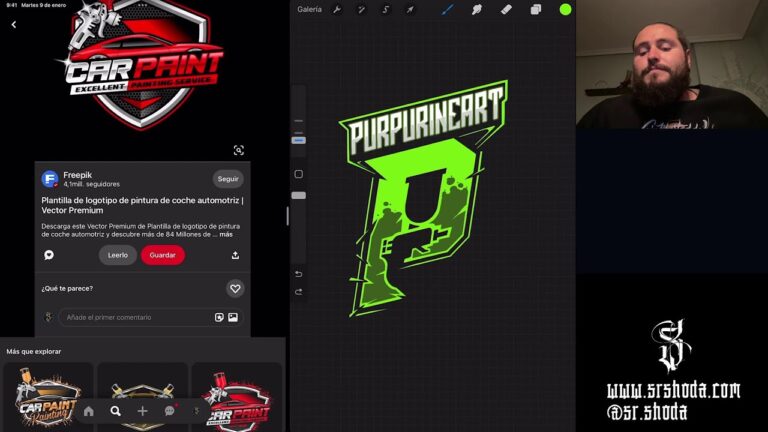Create a new pin with the plus icon

point(143,411)
